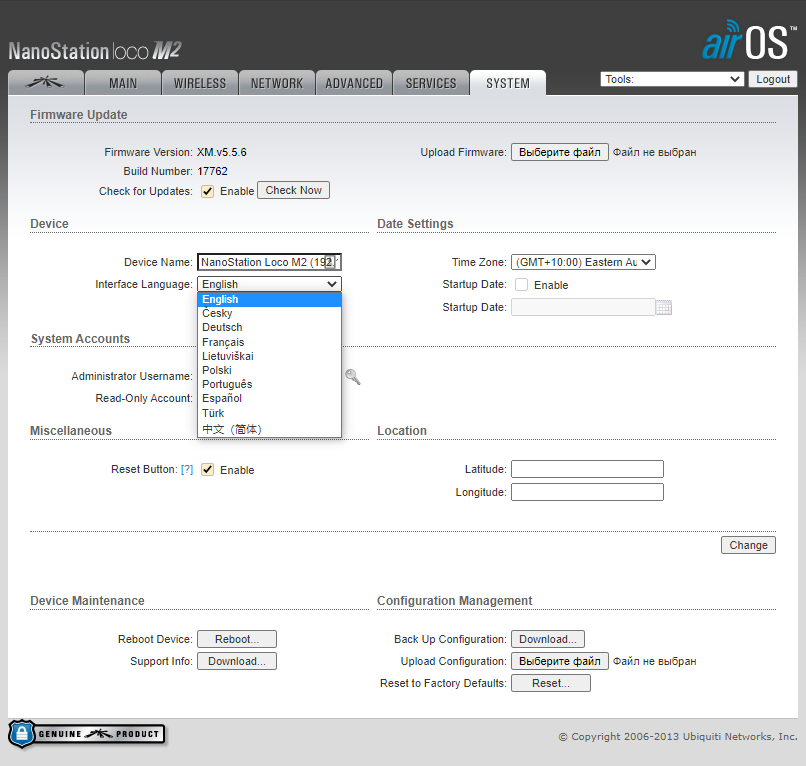Switch to the MAIN tab
Viewport: 806px width, 766px height.
pos(123,83)
